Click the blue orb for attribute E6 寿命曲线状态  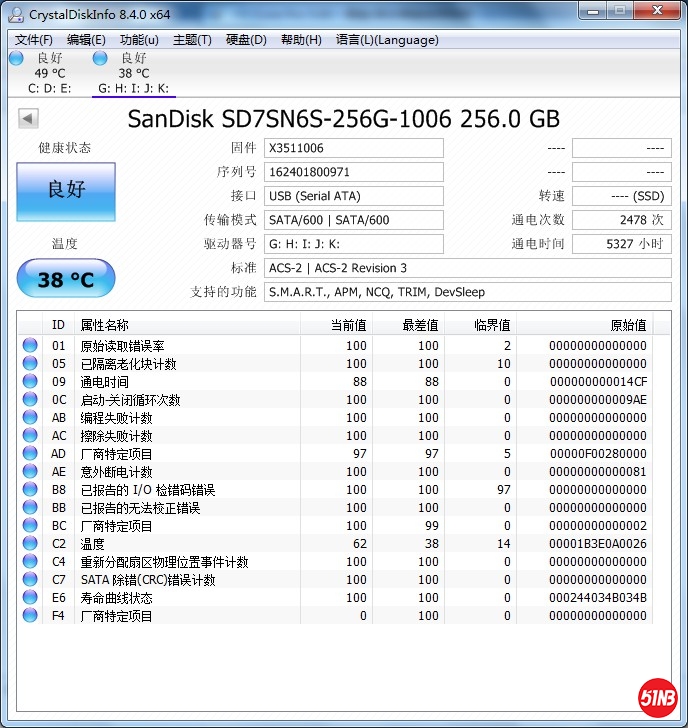coord(30,598)
